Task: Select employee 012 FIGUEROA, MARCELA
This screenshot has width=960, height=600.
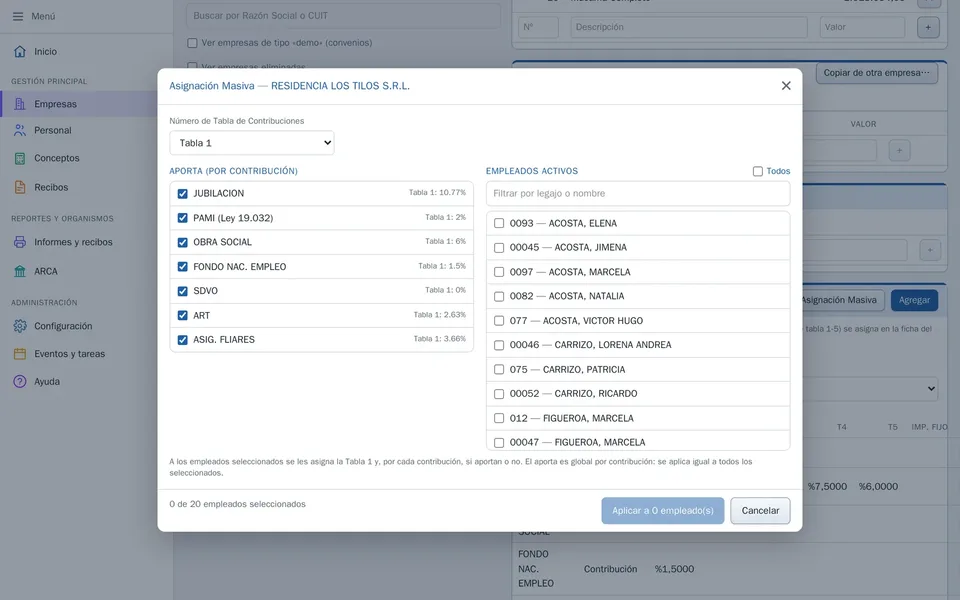Action: [499, 418]
